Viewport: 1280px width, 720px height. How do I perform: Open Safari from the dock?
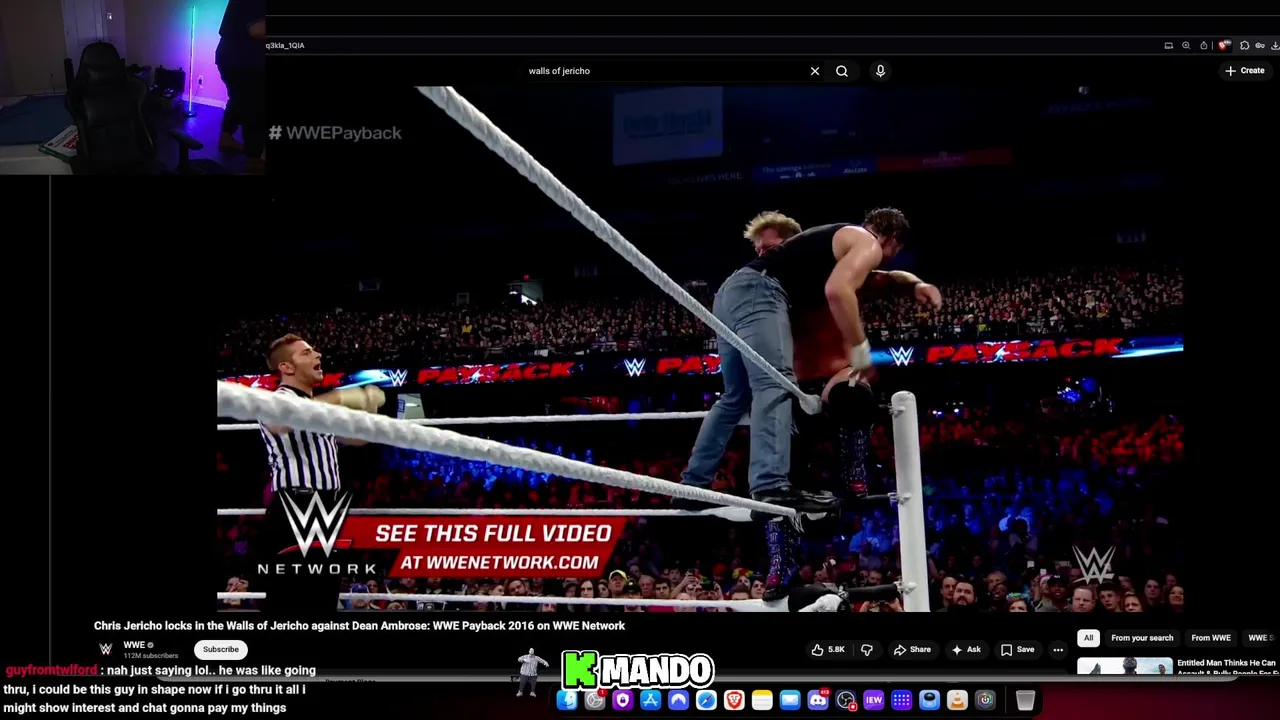[x=706, y=700]
